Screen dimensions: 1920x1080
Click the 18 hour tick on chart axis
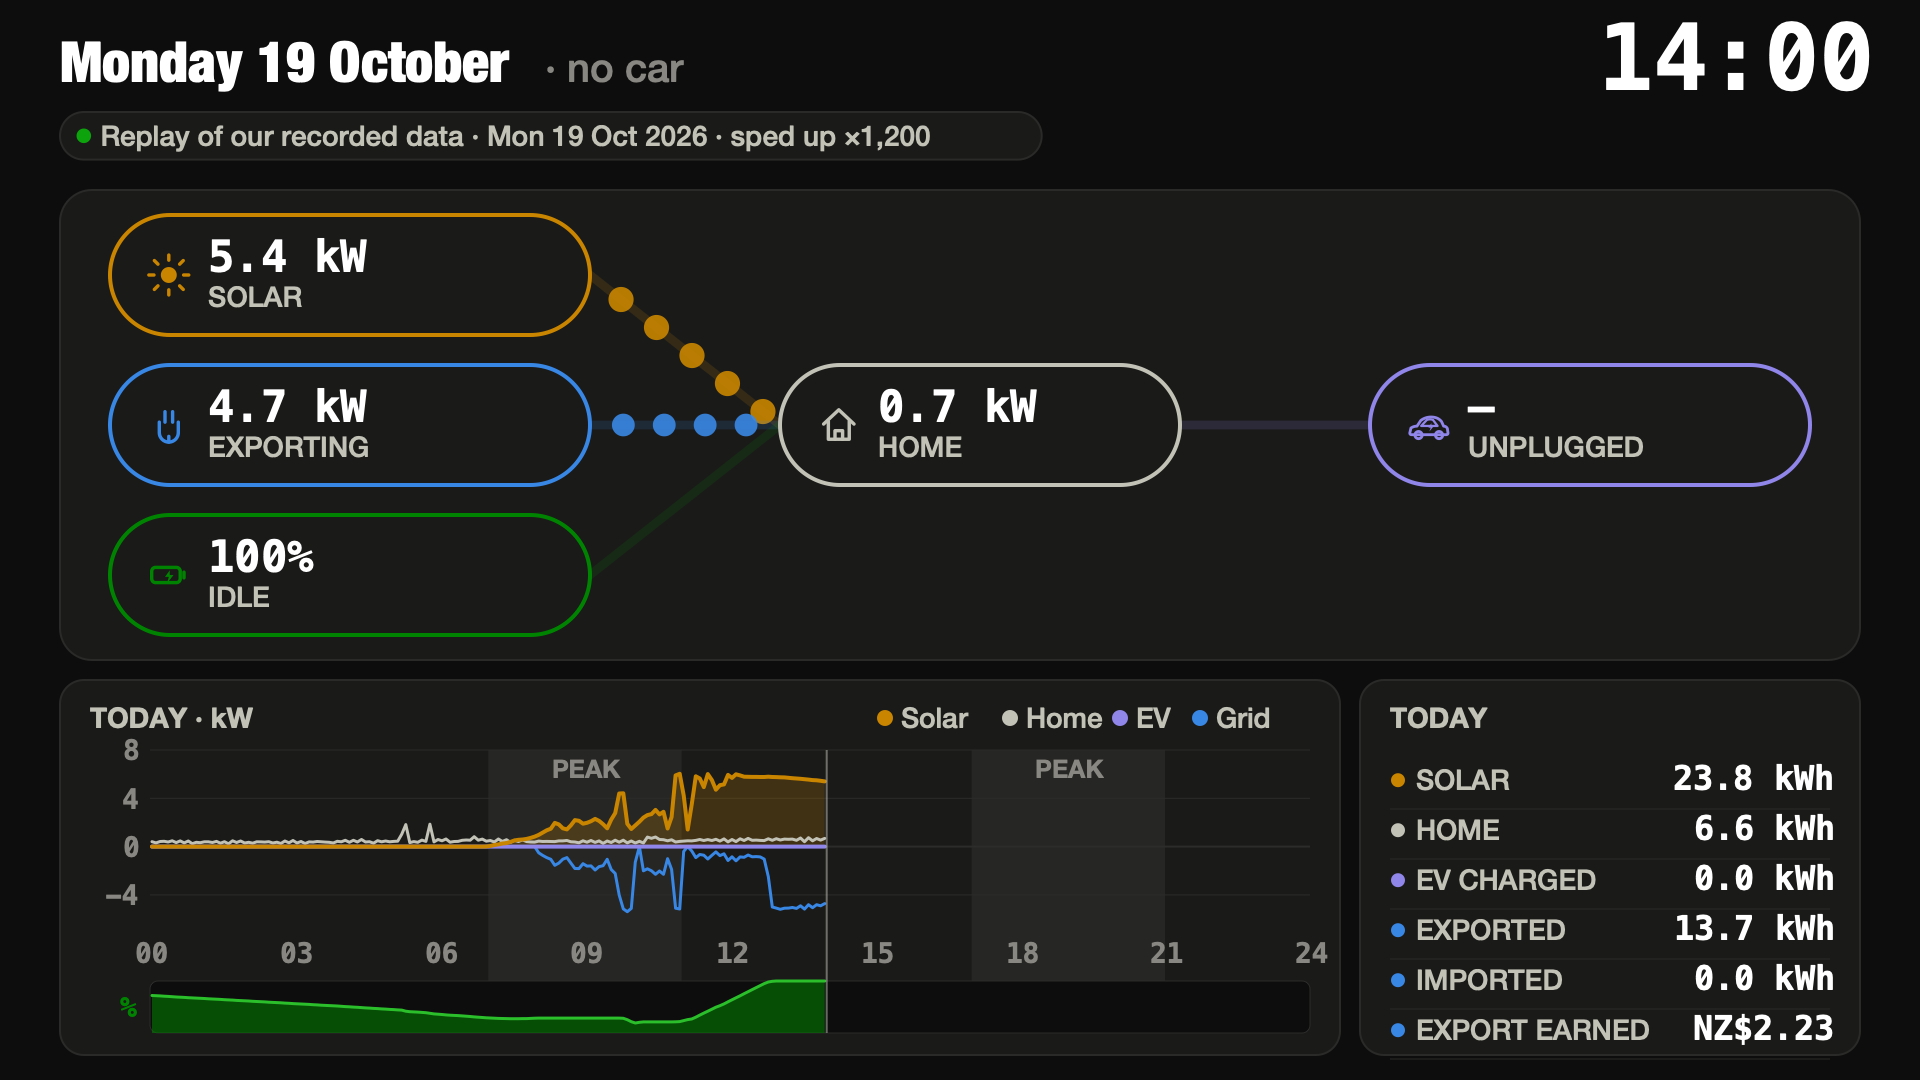tap(1022, 953)
